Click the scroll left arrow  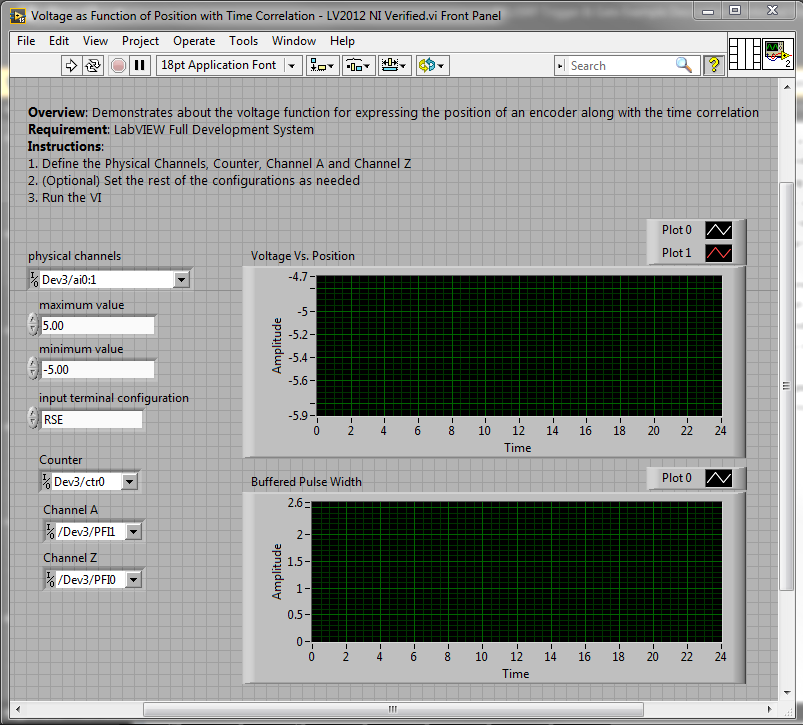pyautogui.click(x=18, y=710)
